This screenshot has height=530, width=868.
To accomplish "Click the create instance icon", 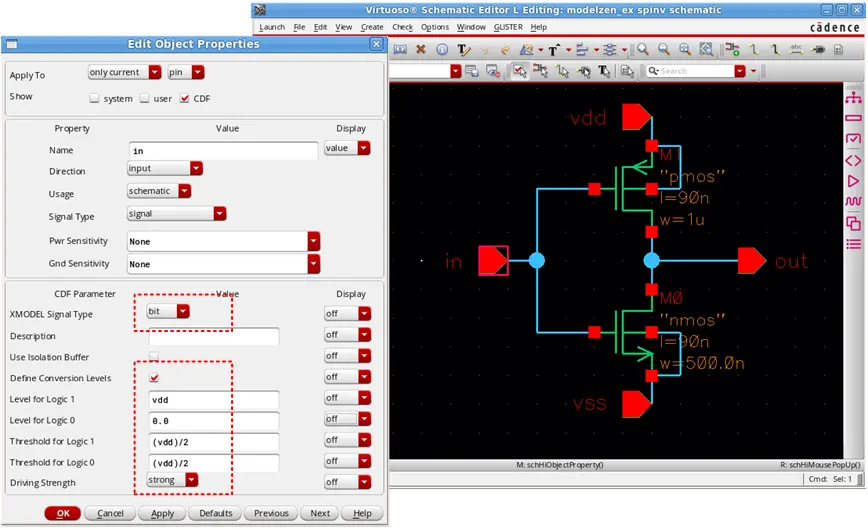I will pos(732,49).
